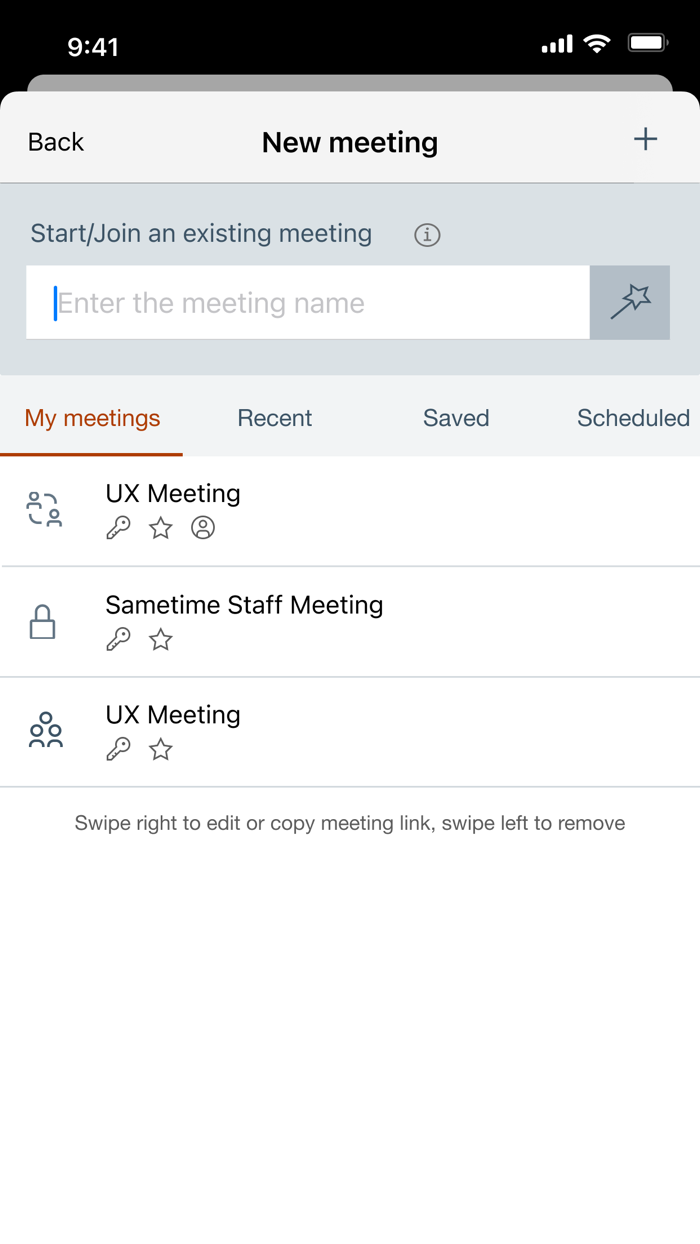The image size is (700, 1244).
Task: Toggle the star on the last UX Meeting
Action: coord(160,748)
